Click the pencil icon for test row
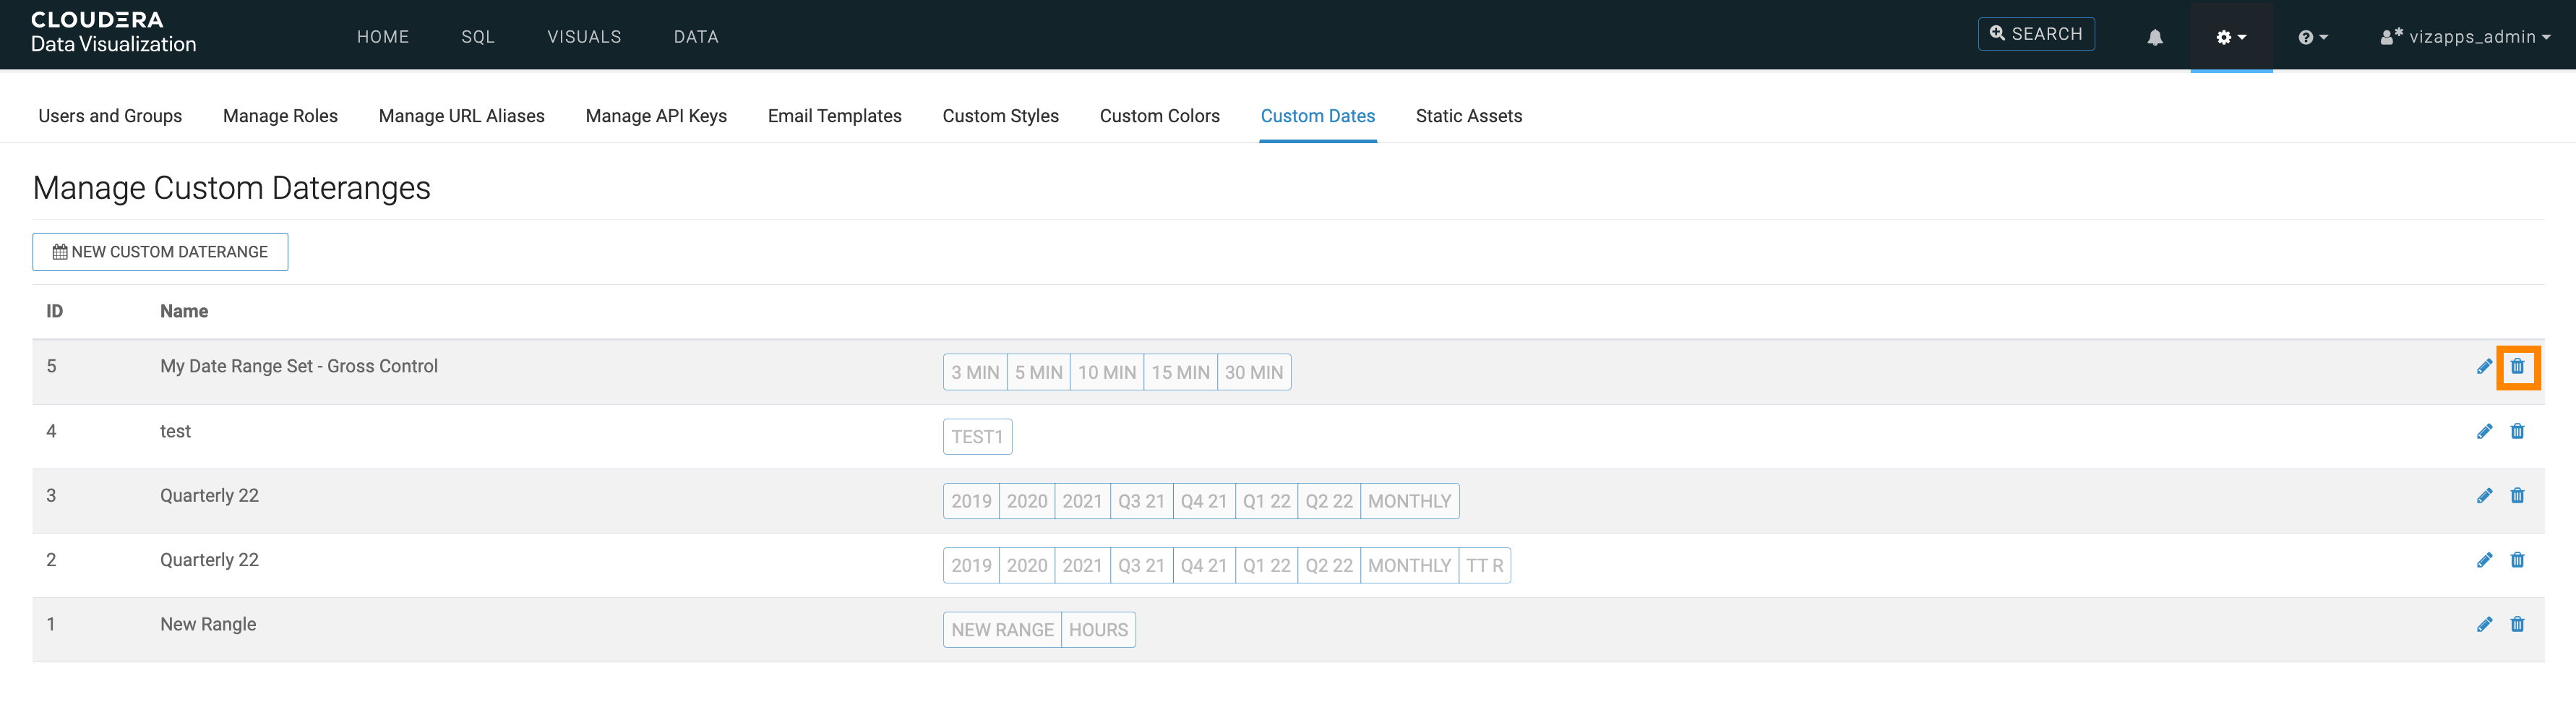 [2484, 432]
